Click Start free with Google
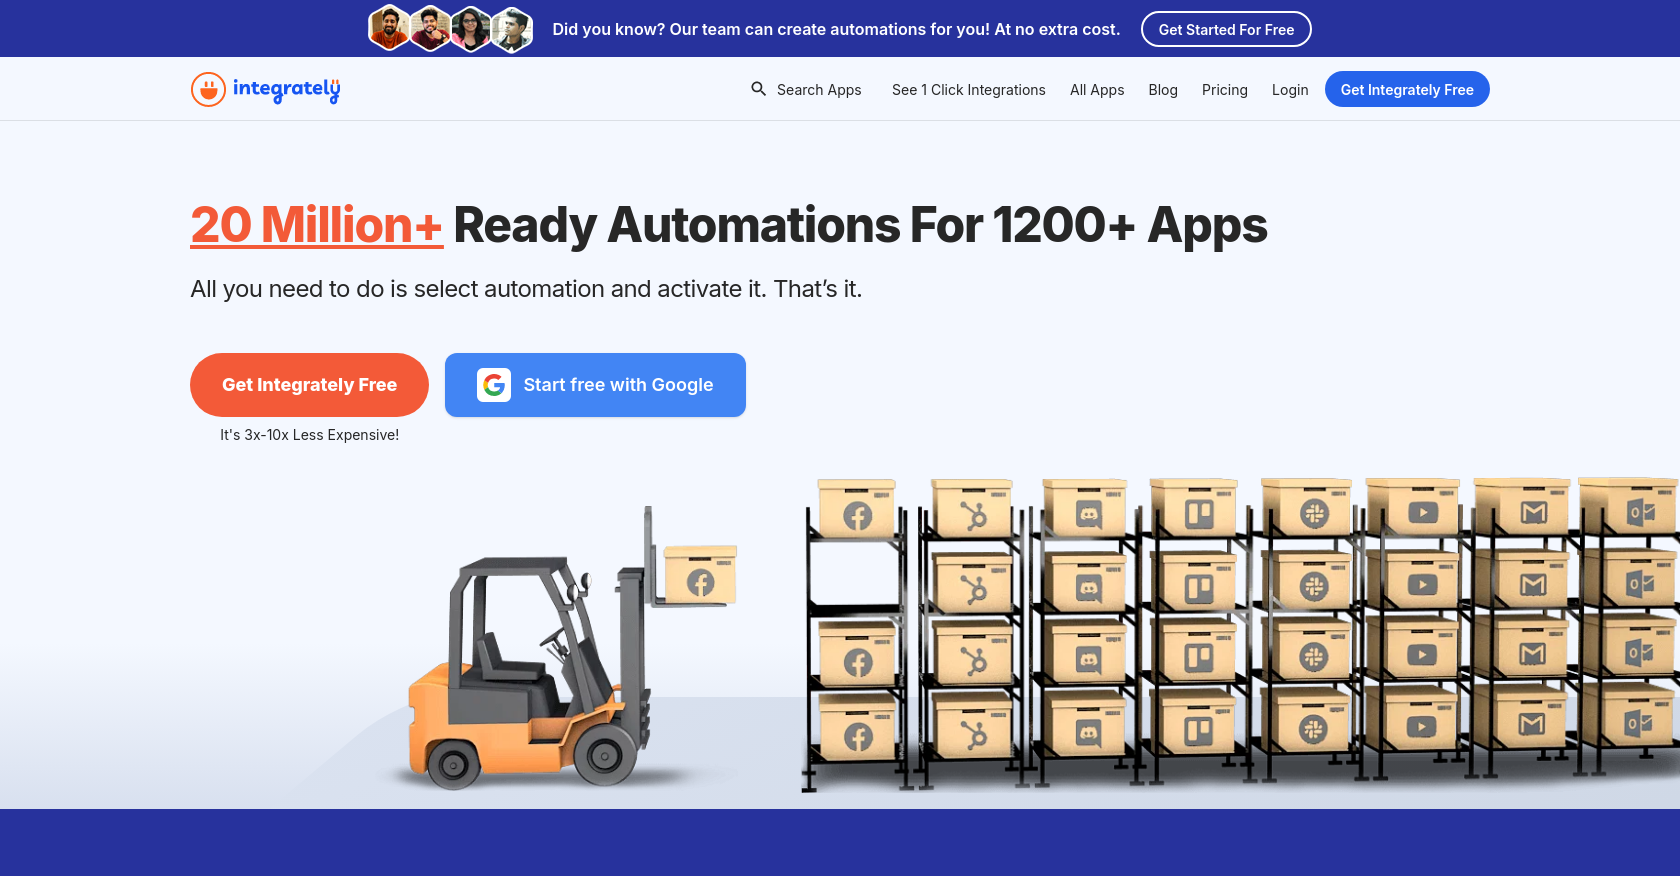1680x876 pixels. click(x=595, y=385)
